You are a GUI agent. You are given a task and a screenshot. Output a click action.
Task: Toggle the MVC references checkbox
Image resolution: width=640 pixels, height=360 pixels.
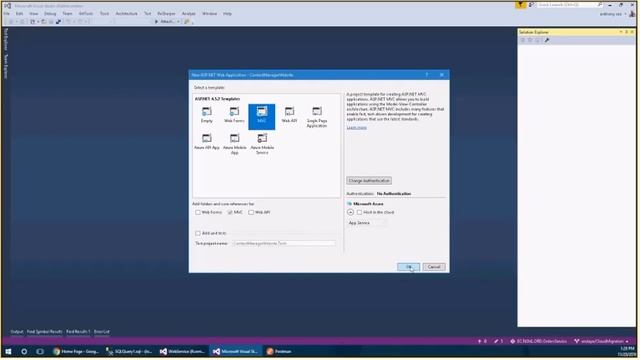(x=230, y=212)
